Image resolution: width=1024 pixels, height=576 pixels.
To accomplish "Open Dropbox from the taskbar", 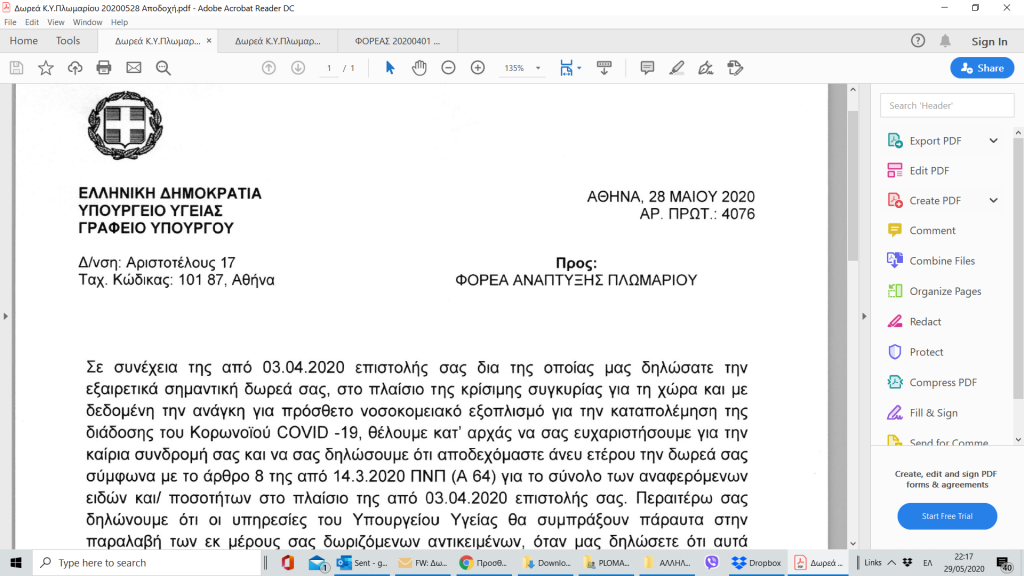I will [756, 563].
